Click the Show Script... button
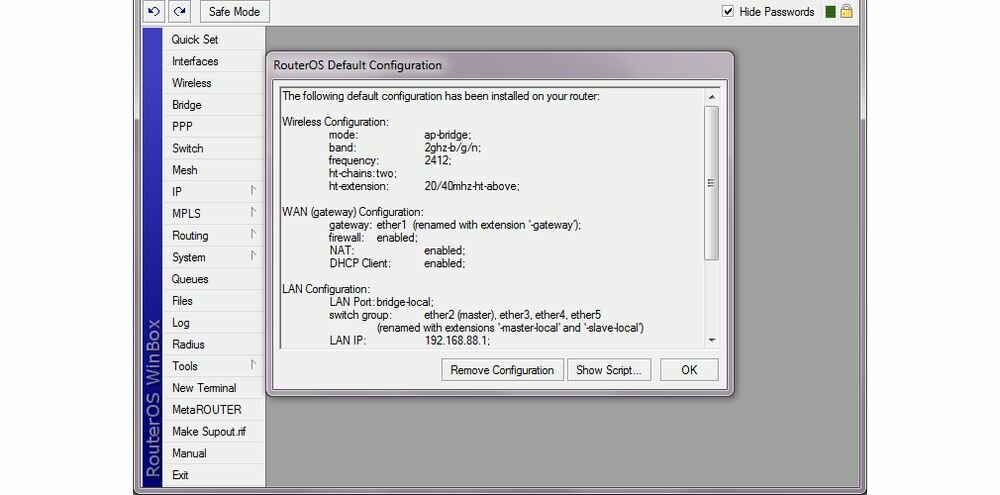 click(608, 370)
